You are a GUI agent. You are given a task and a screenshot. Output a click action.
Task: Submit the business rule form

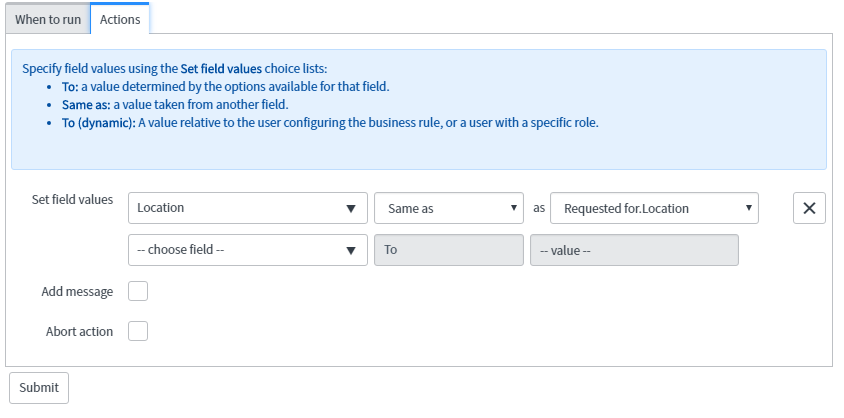(39, 387)
